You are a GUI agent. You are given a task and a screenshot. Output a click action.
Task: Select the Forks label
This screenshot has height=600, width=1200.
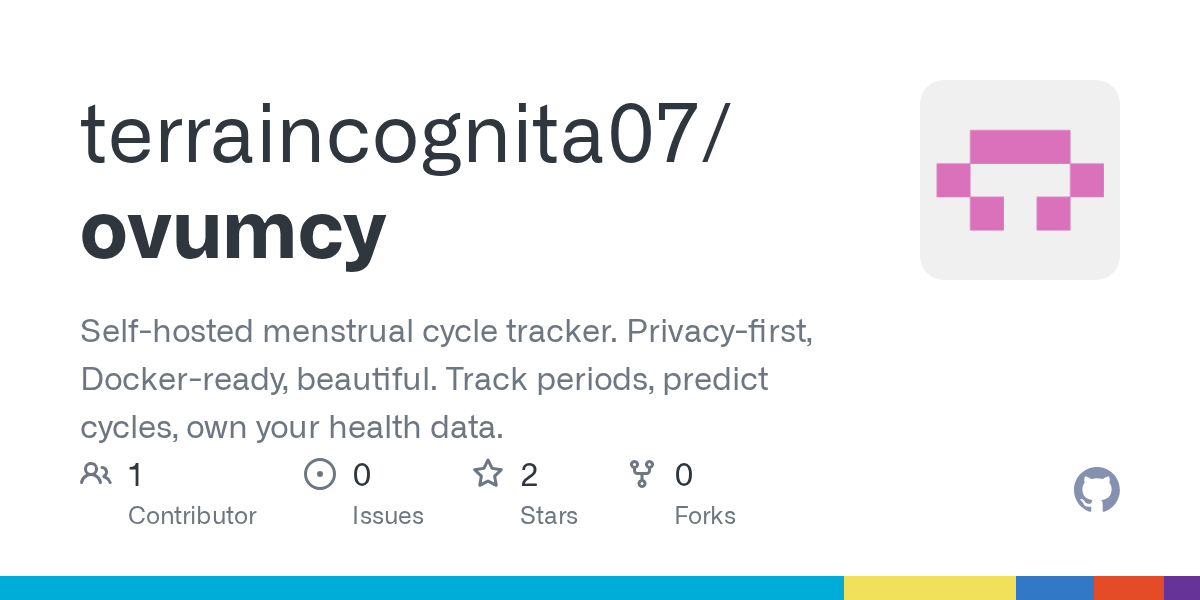point(705,516)
